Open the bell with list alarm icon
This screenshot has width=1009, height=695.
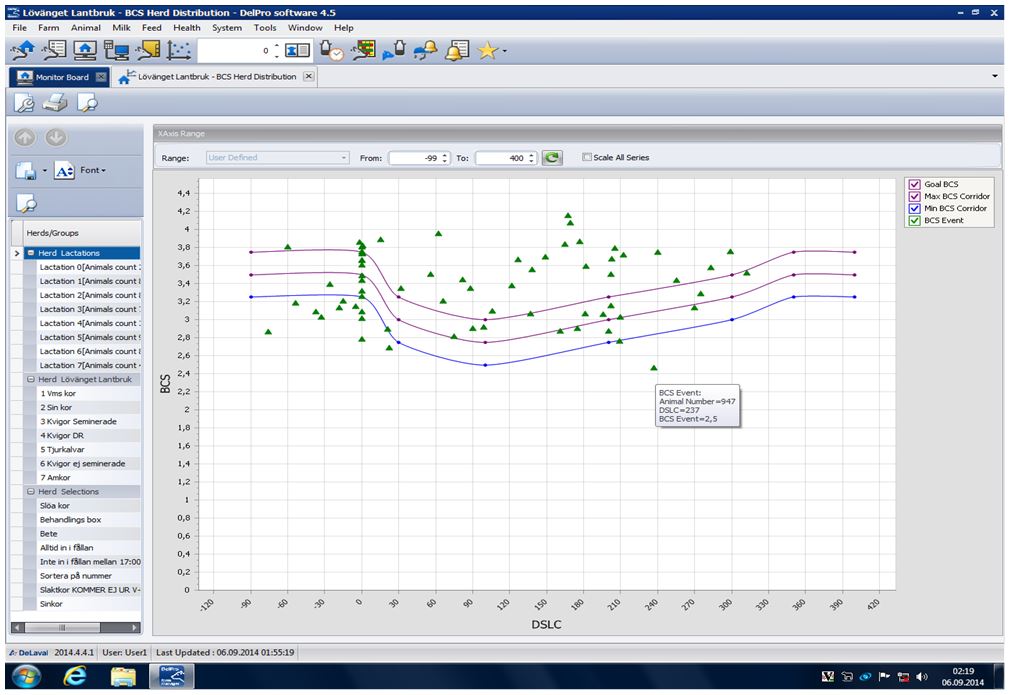(457, 50)
